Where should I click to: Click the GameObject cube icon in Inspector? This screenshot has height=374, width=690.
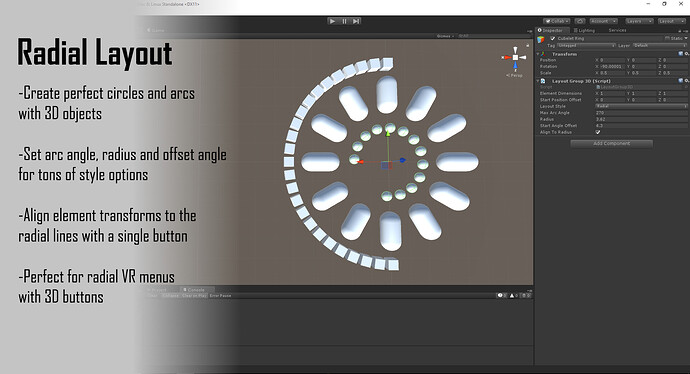pyautogui.click(x=541, y=40)
